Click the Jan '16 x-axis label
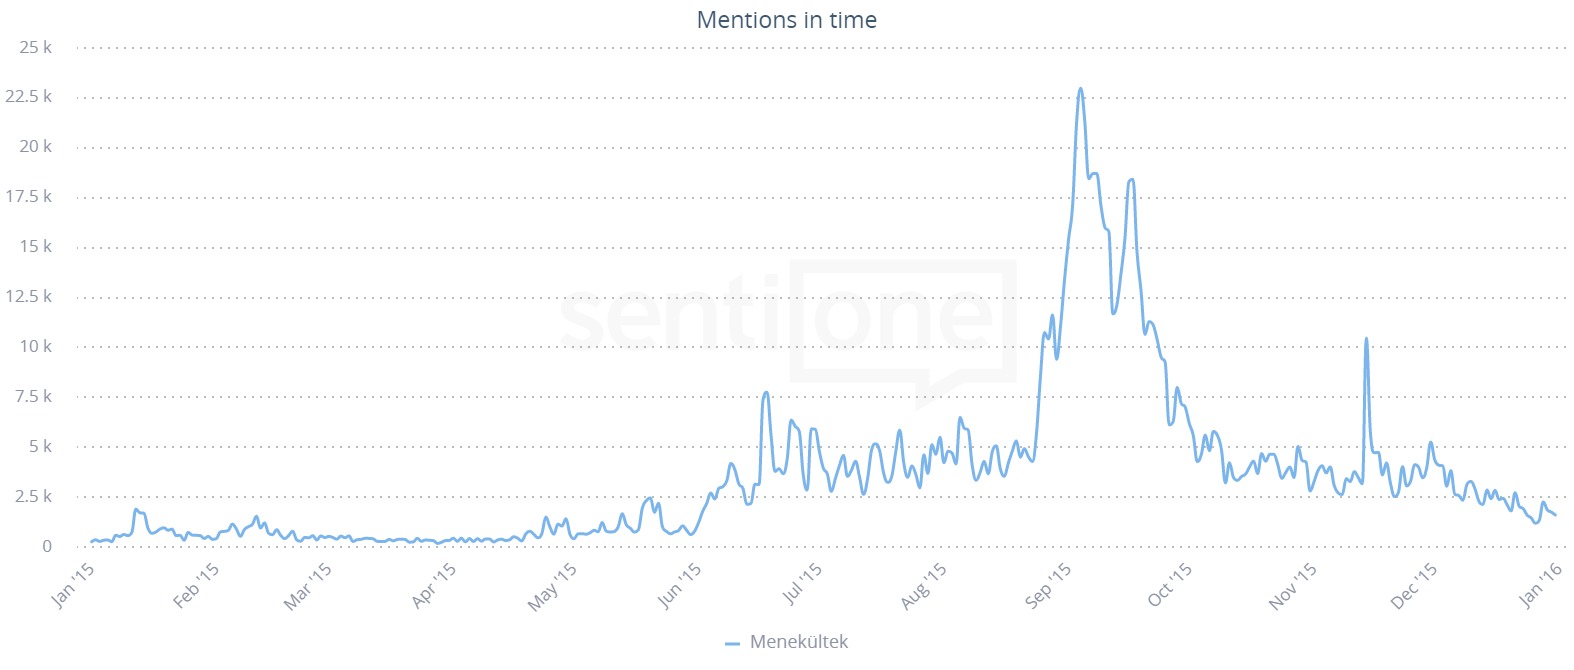 click(1540, 585)
